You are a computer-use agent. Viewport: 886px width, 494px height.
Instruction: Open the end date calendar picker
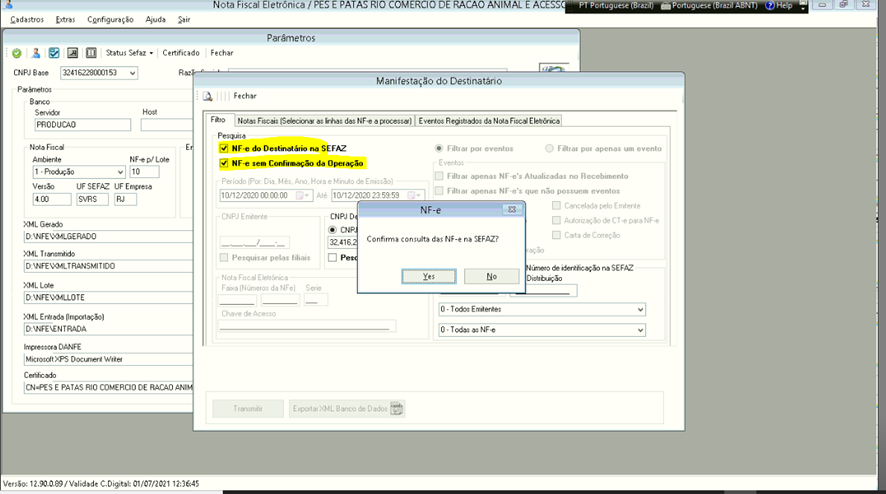tap(415, 196)
